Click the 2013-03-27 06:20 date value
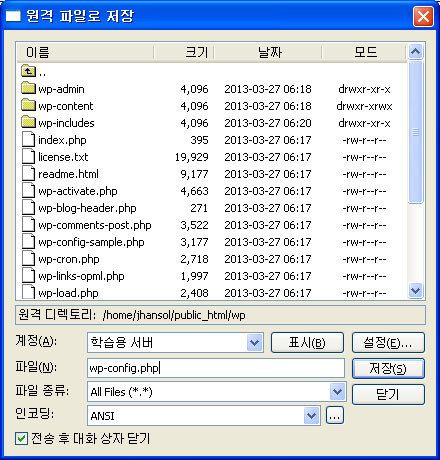 [268, 123]
